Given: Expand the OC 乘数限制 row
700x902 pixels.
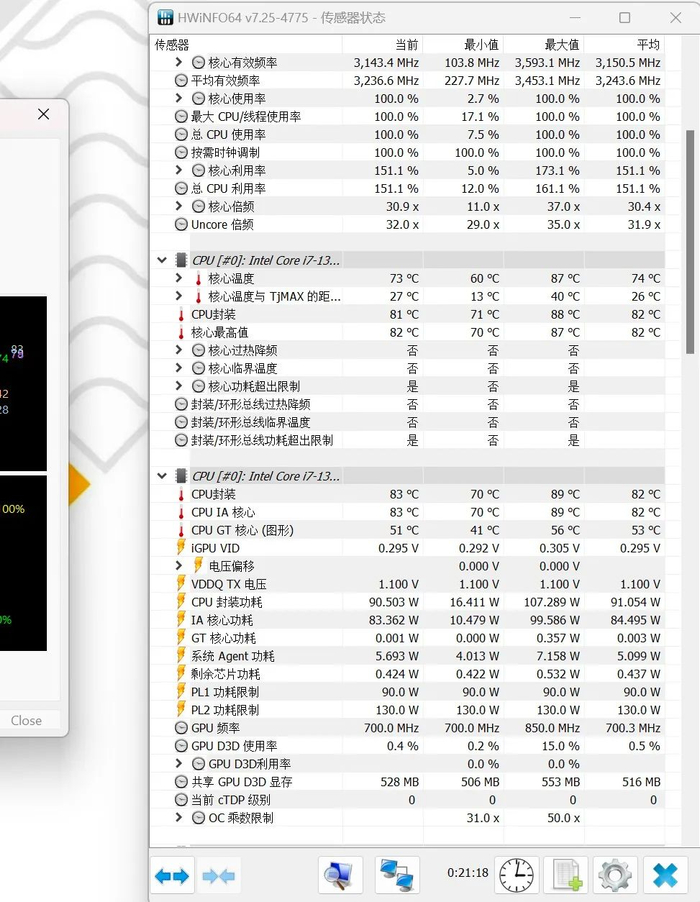Looking at the screenshot, I should 179,817.
